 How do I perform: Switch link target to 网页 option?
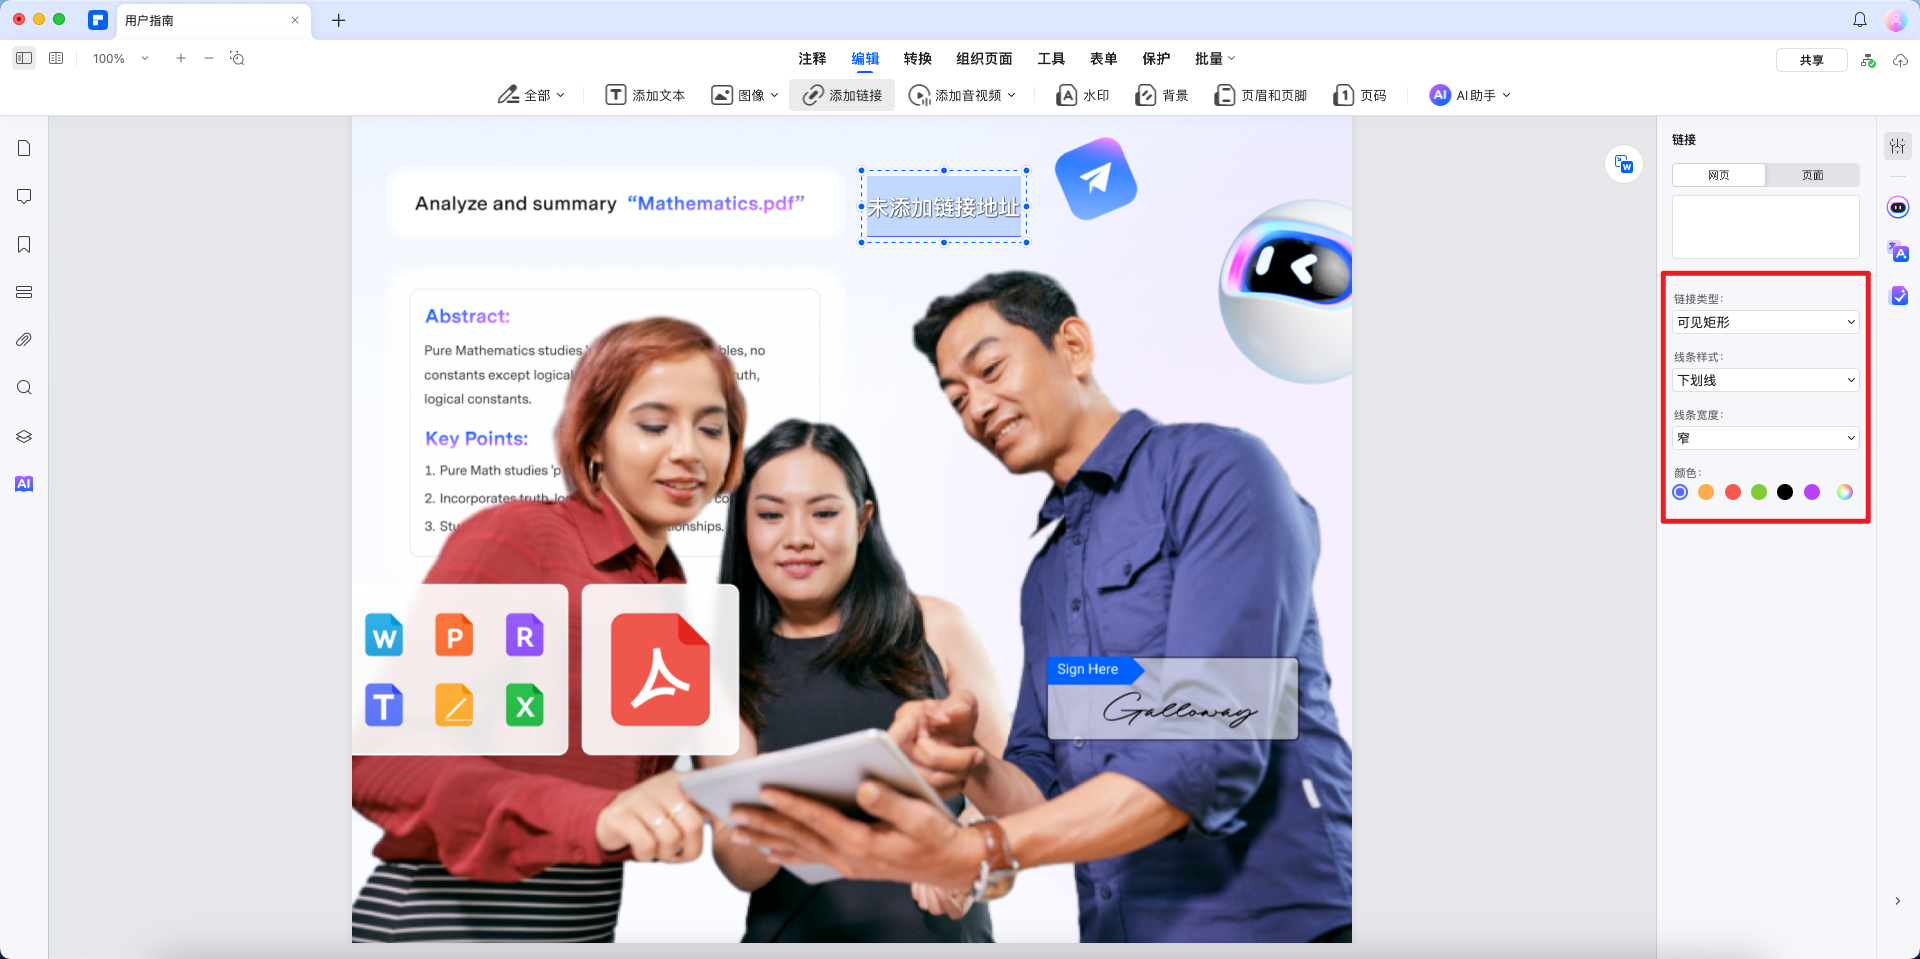point(1719,175)
